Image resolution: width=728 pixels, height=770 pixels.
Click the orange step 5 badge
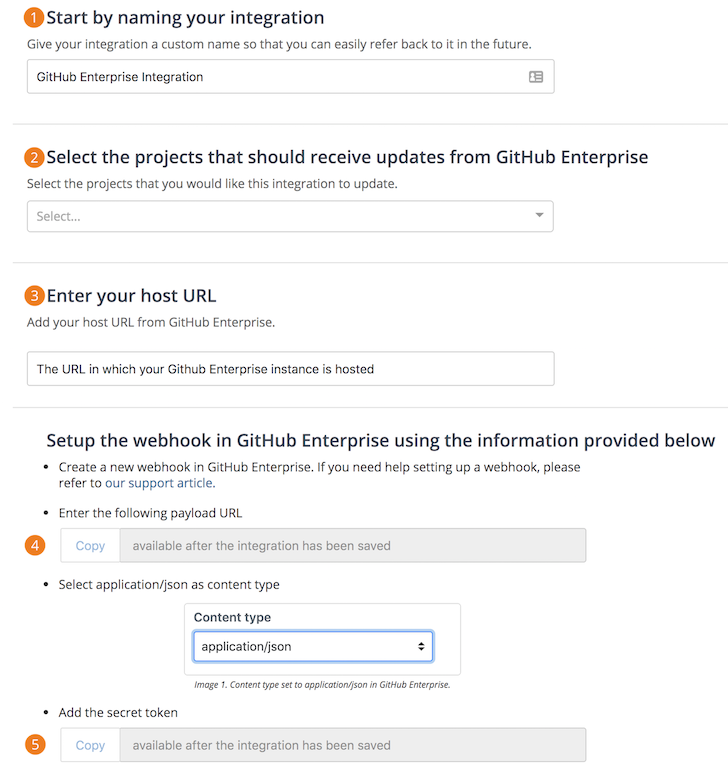(35, 745)
